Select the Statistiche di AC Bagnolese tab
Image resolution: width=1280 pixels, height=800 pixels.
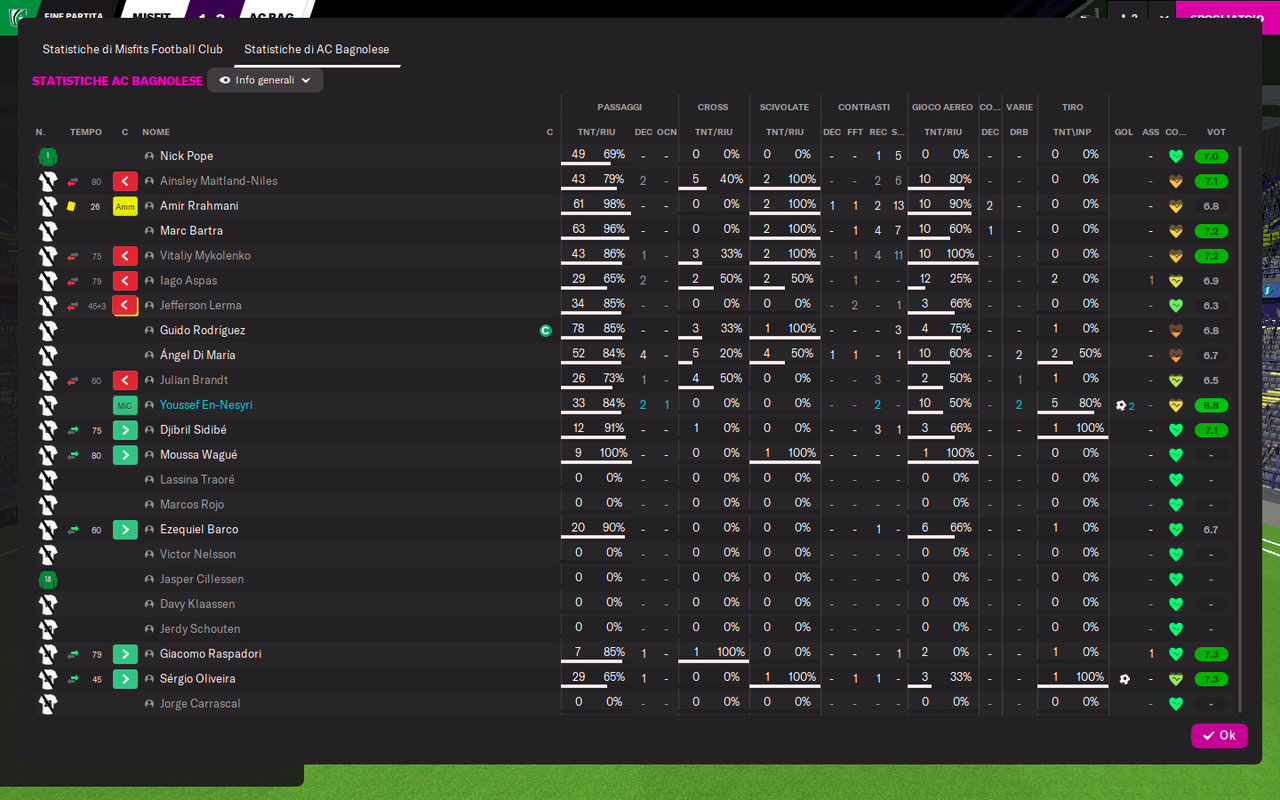(x=317, y=49)
